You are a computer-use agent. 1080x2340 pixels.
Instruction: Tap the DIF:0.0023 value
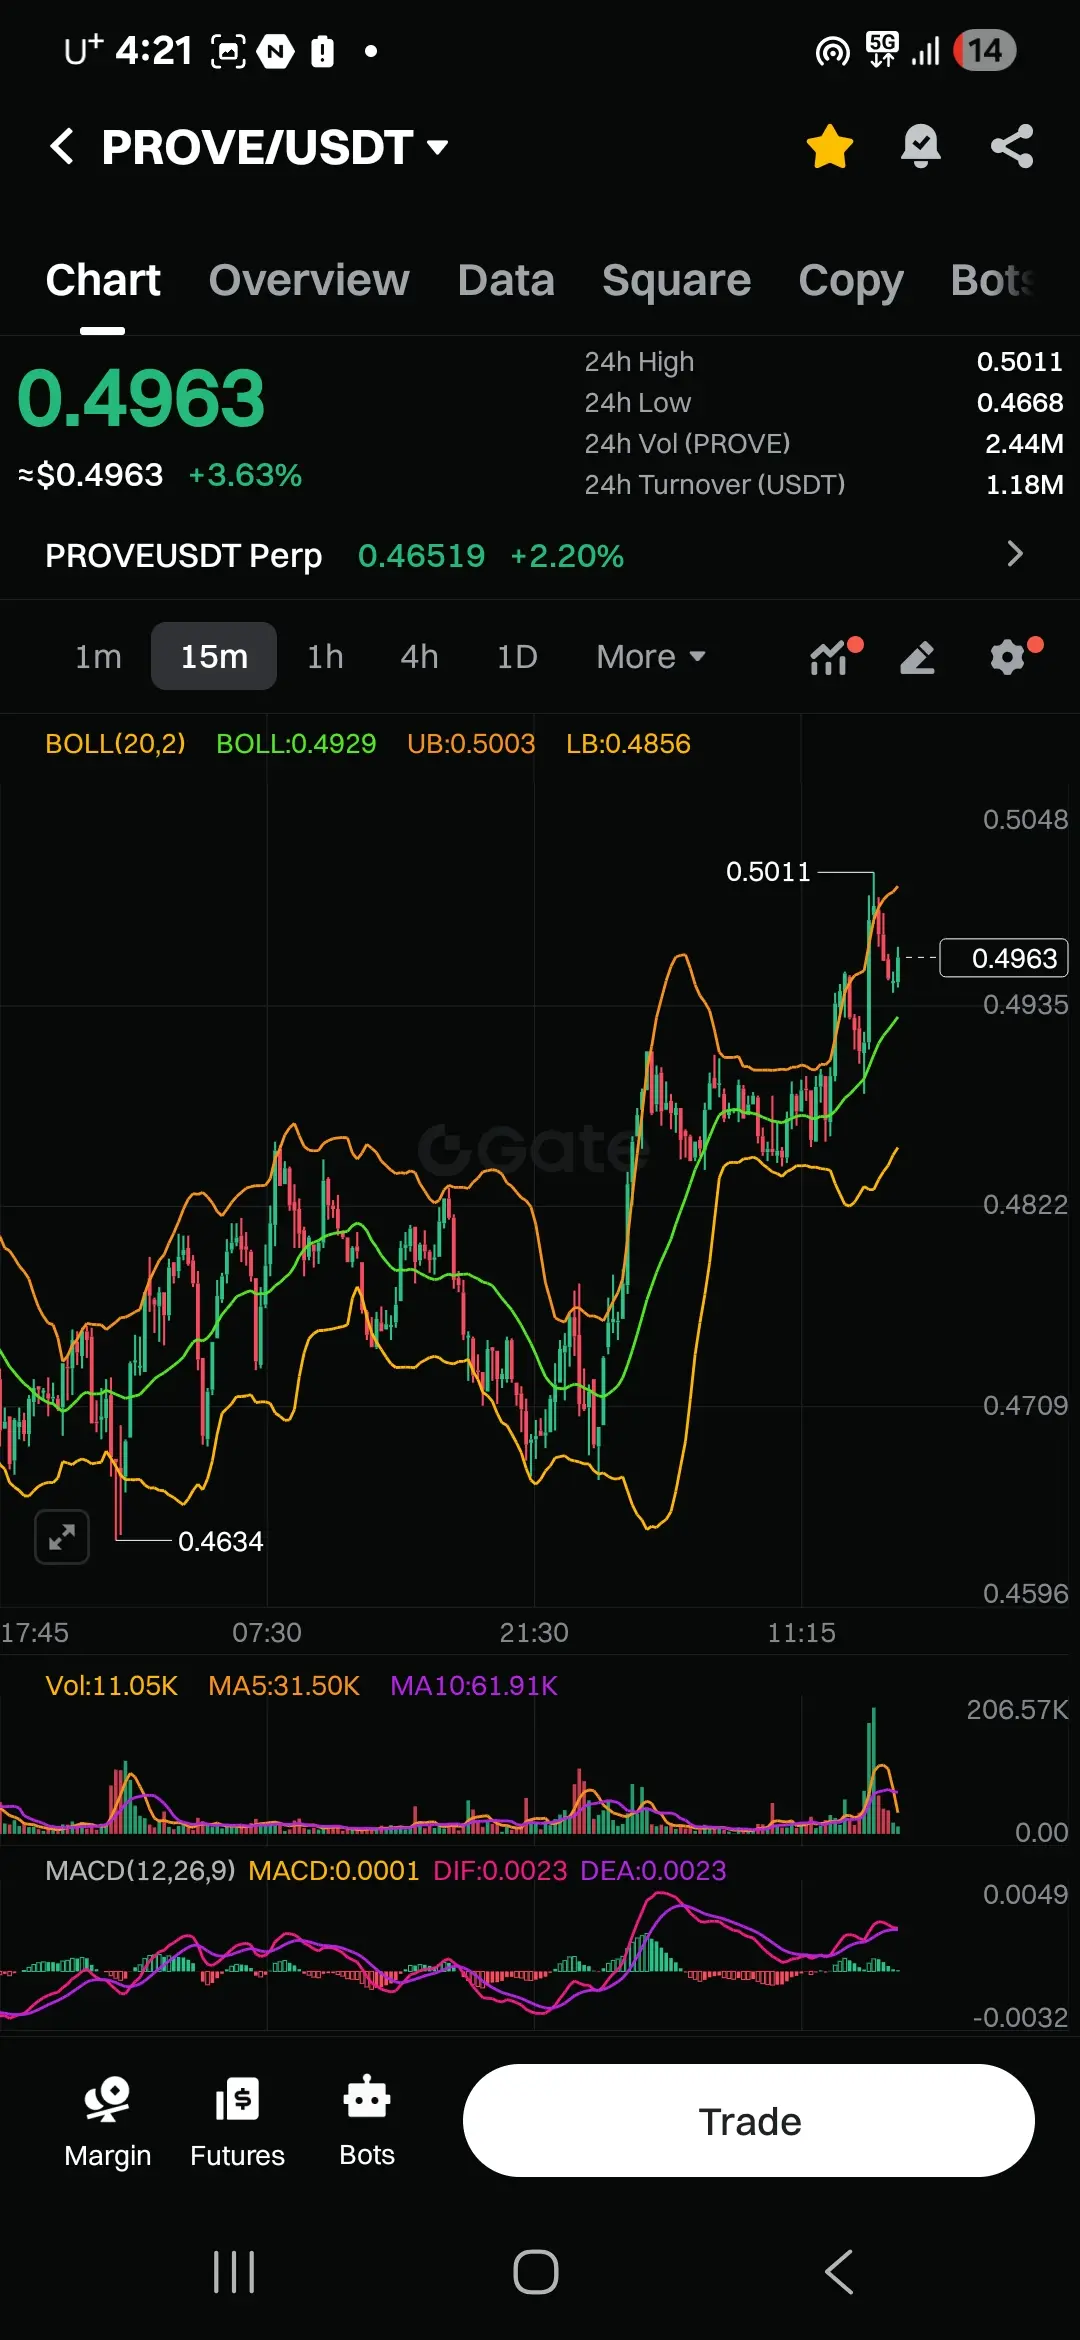click(500, 1870)
